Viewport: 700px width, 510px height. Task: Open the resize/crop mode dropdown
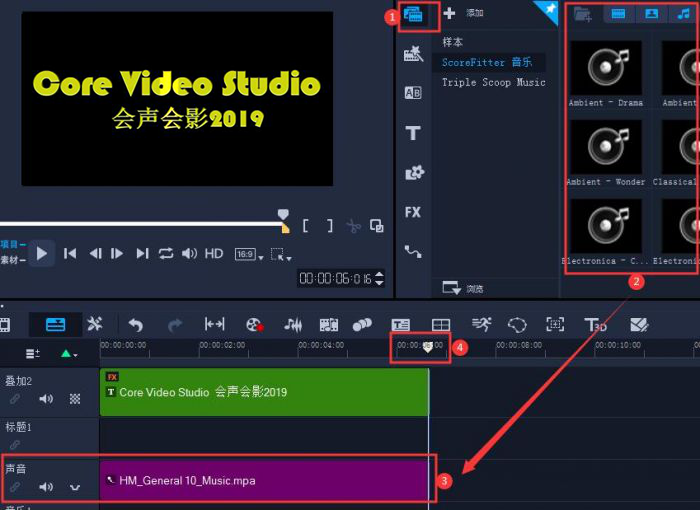(x=281, y=255)
